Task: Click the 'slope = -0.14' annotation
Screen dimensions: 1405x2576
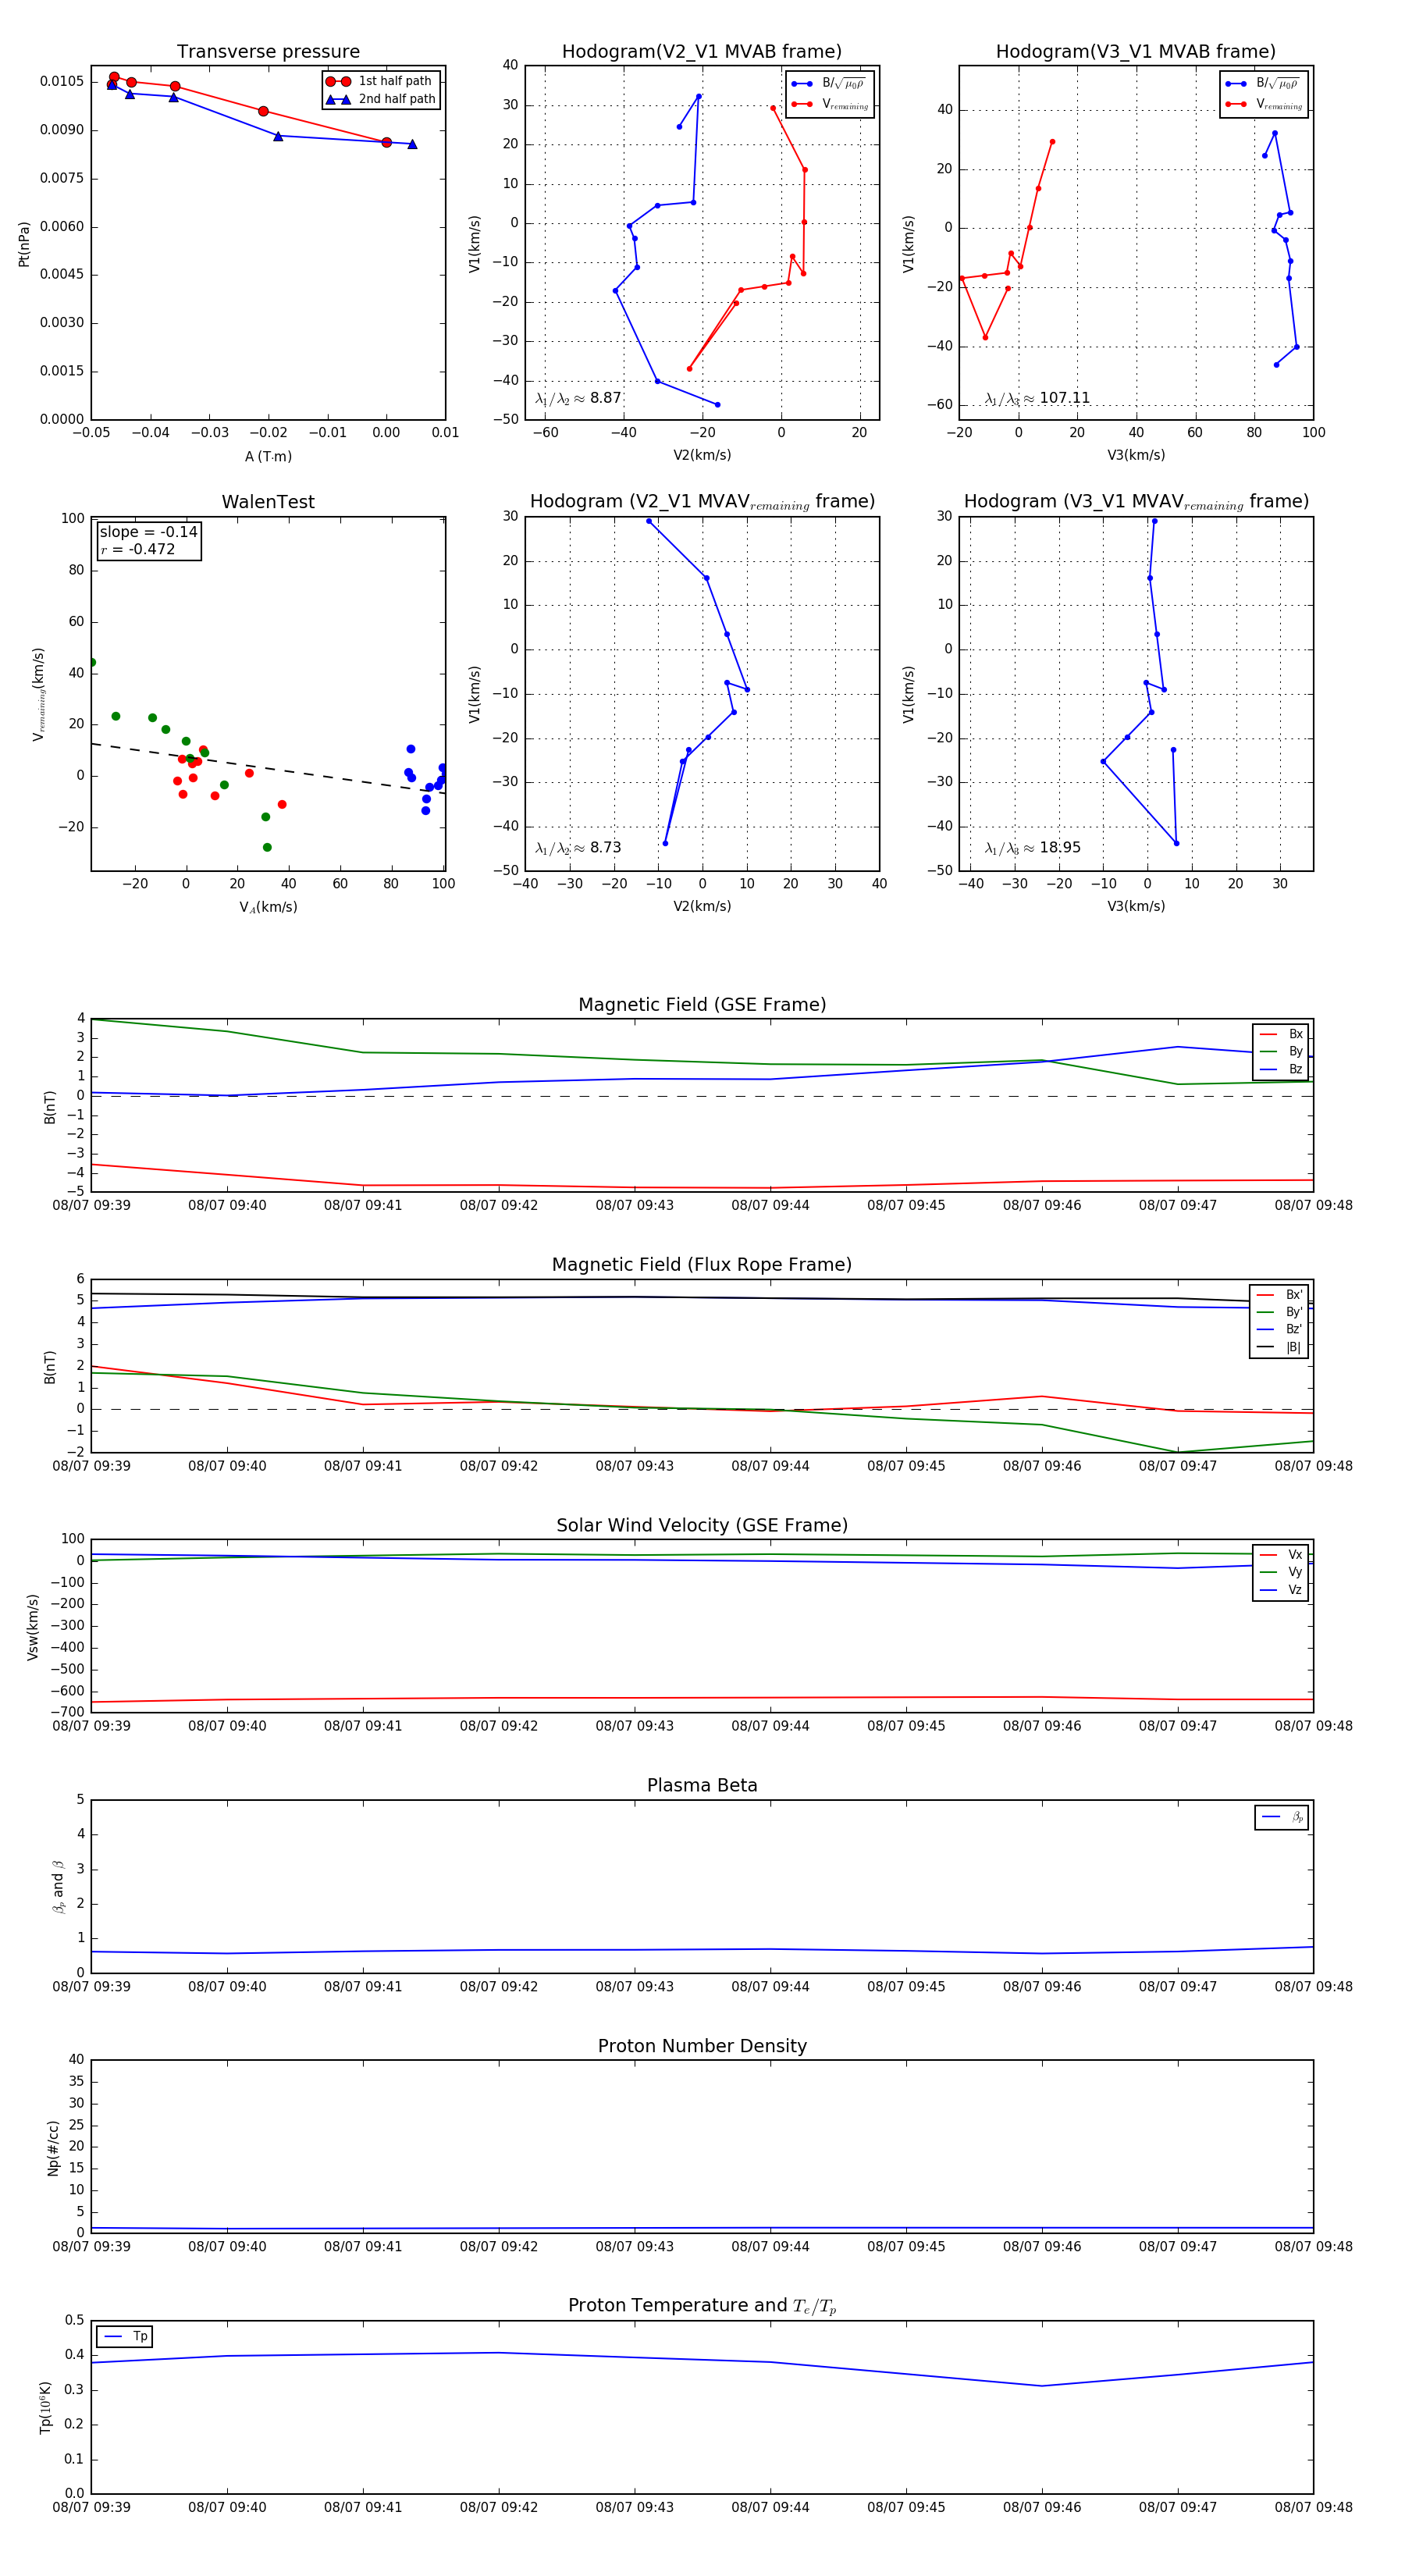Action: [149, 532]
